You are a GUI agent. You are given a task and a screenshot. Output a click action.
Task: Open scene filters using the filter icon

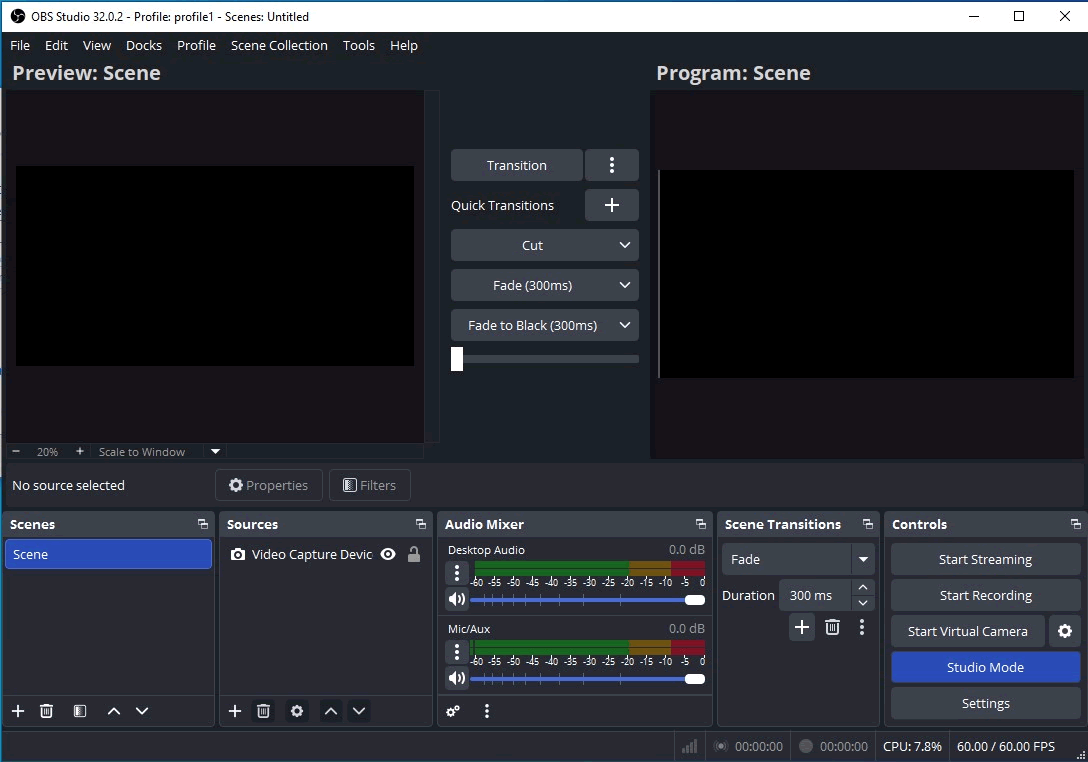pyautogui.click(x=79, y=711)
